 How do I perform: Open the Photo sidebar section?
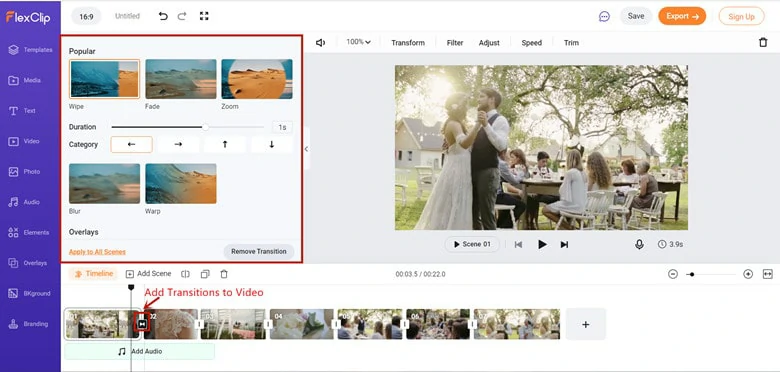click(x=24, y=172)
